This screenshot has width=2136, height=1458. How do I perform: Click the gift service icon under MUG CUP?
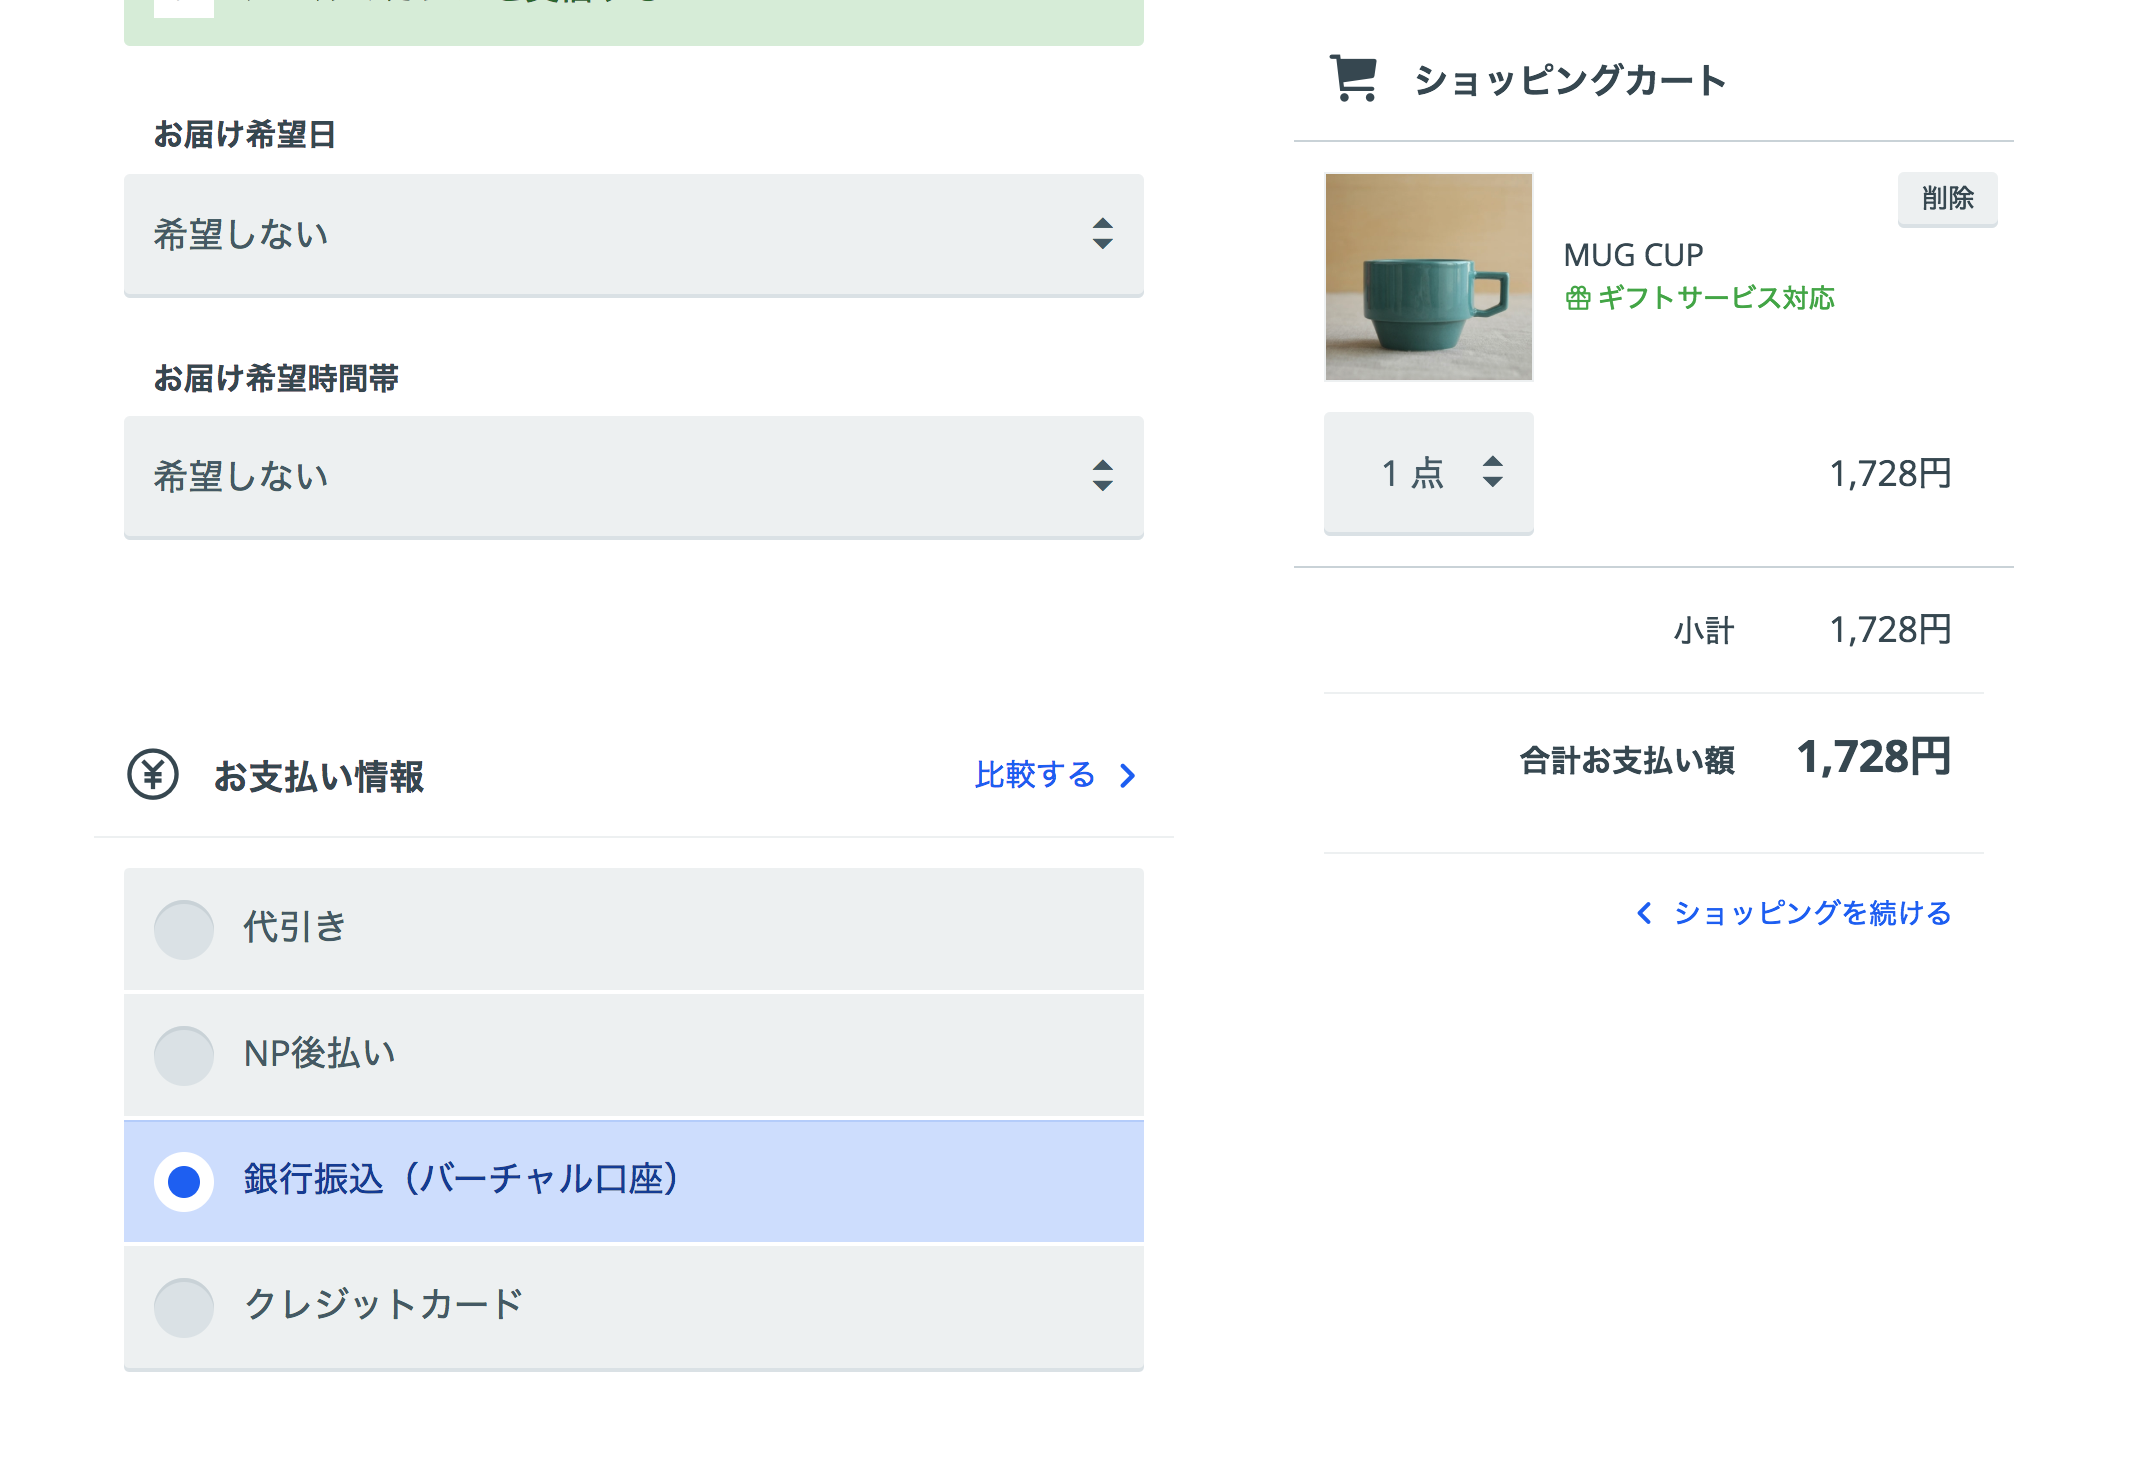(1577, 298)
